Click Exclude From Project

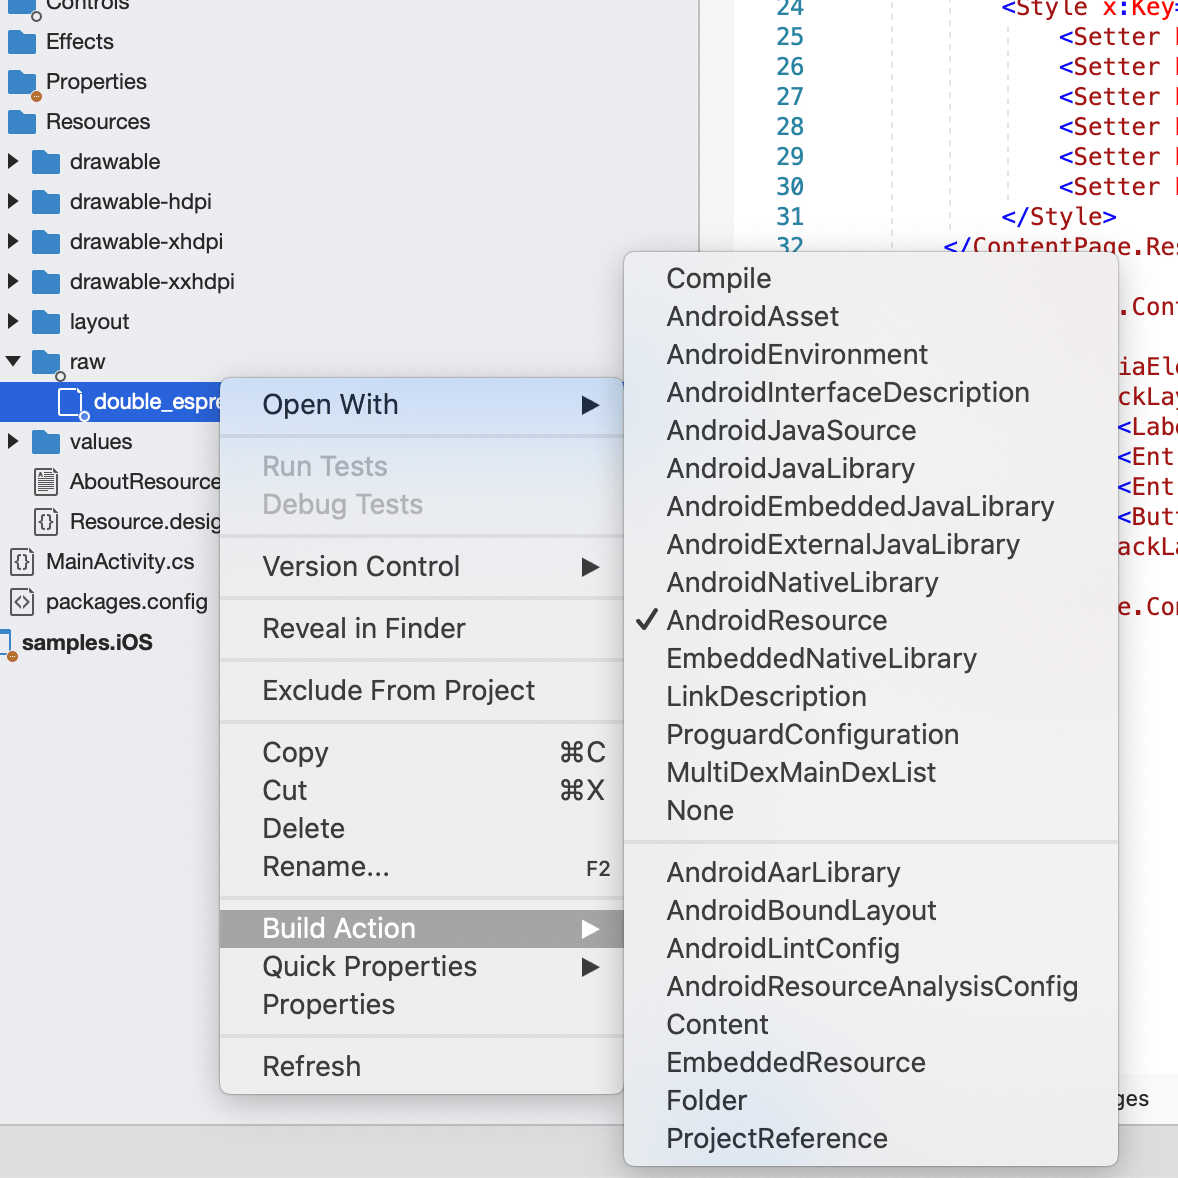[398, 691]
